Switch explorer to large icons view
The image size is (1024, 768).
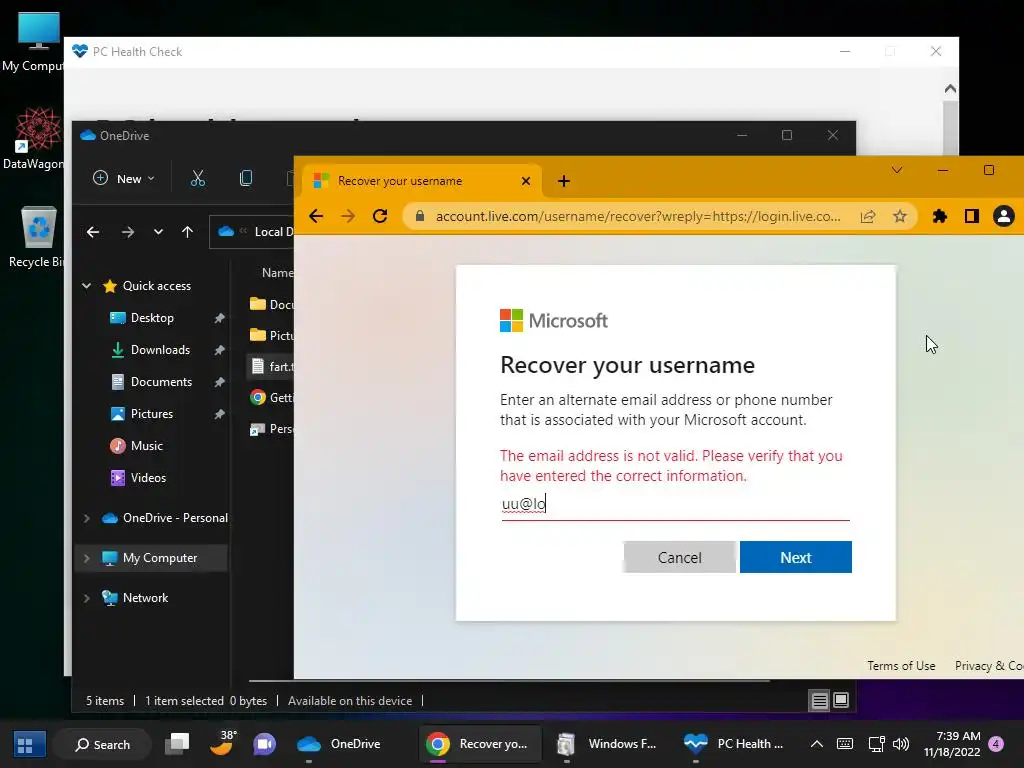click(841, 701)
